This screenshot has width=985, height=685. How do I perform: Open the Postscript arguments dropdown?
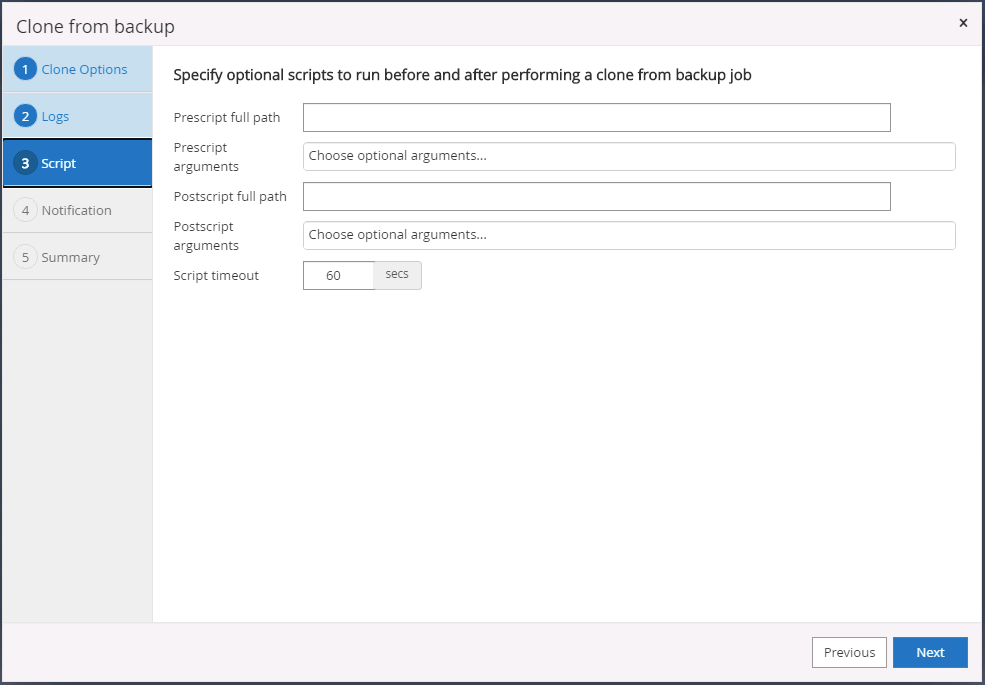tap(629, 235)
